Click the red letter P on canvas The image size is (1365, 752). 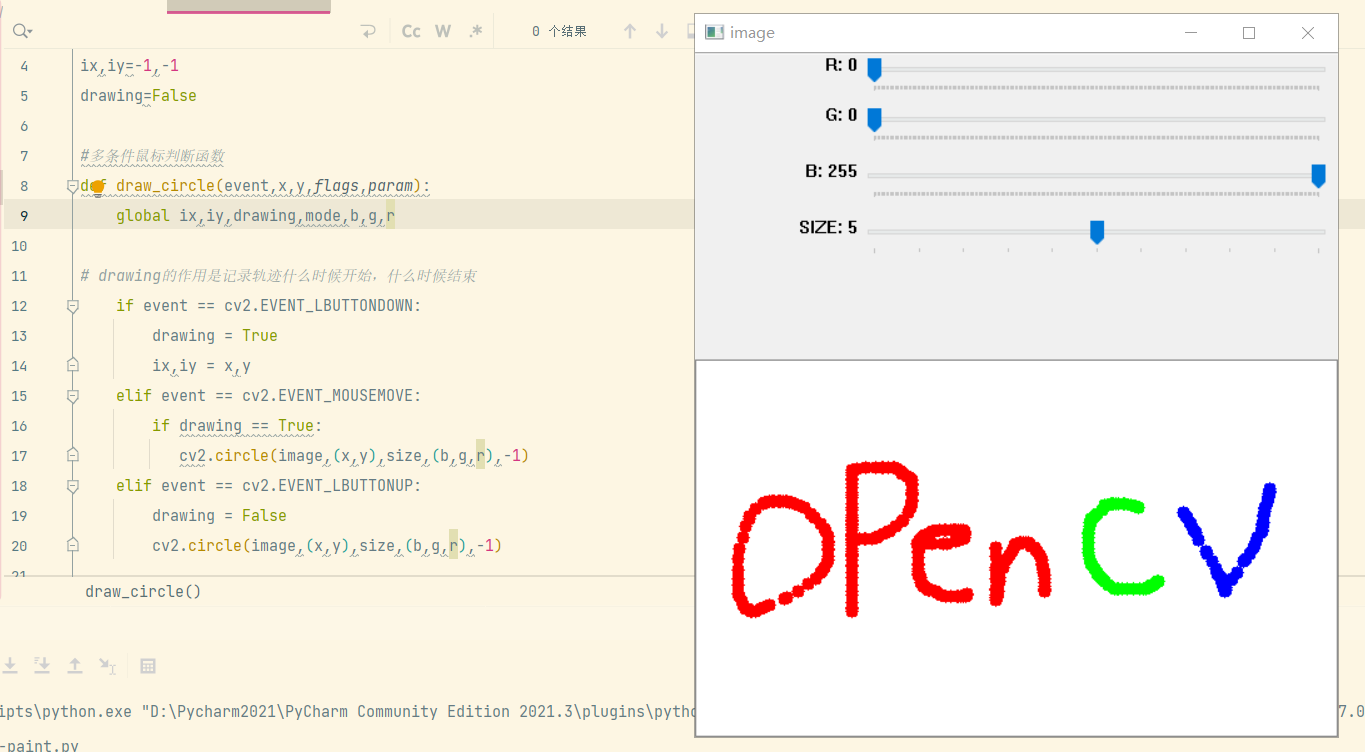880,538
